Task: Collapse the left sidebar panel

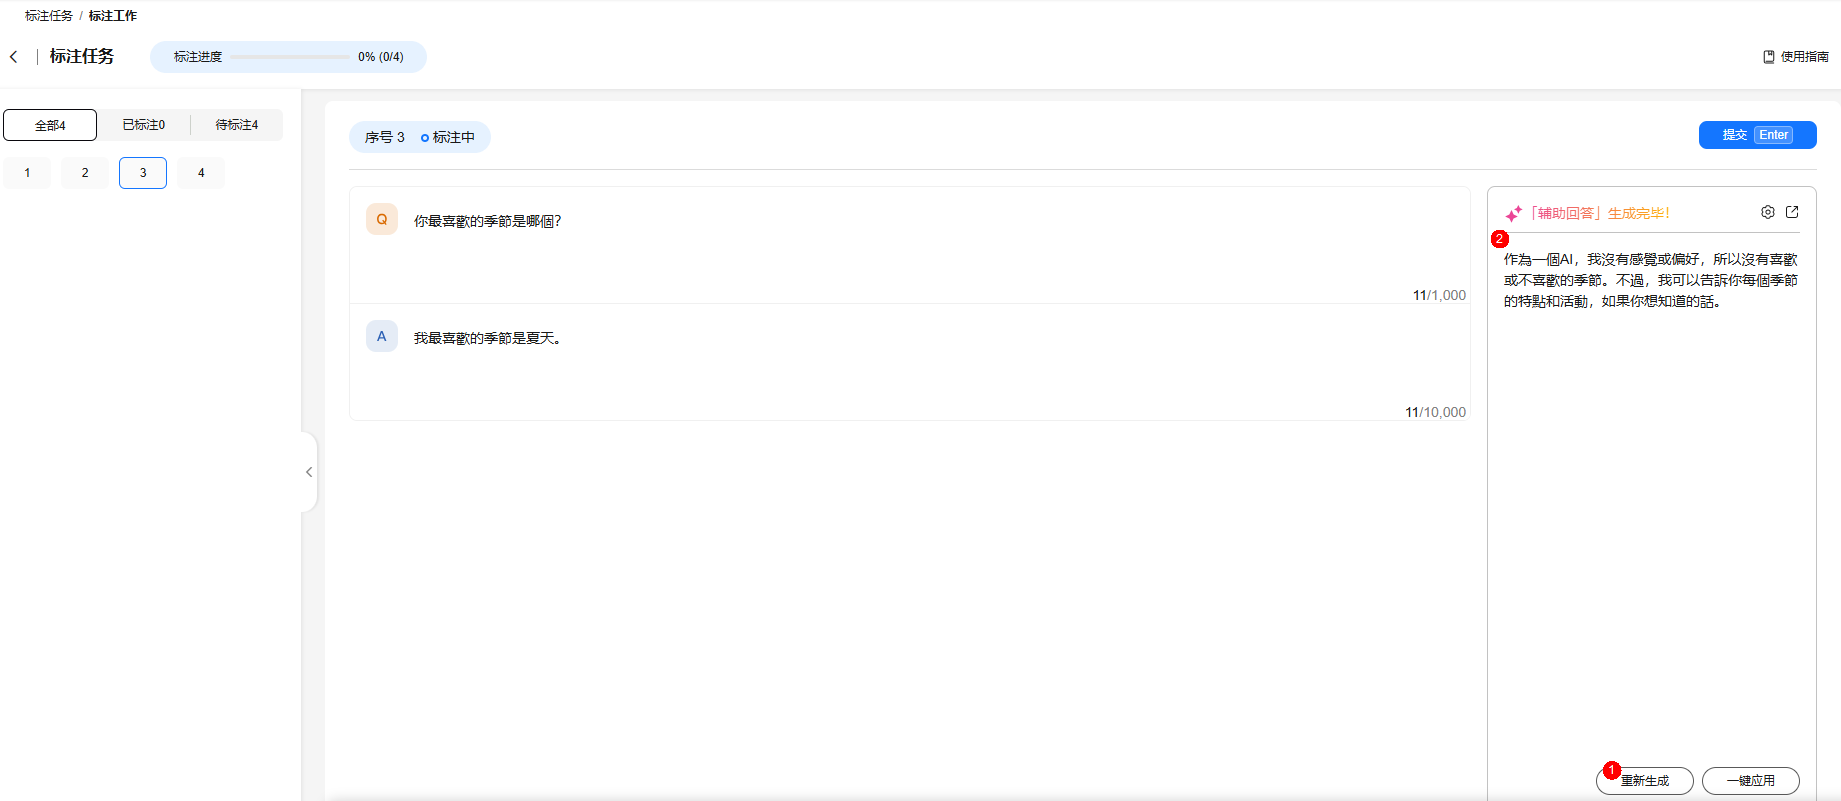Action: 309,472
